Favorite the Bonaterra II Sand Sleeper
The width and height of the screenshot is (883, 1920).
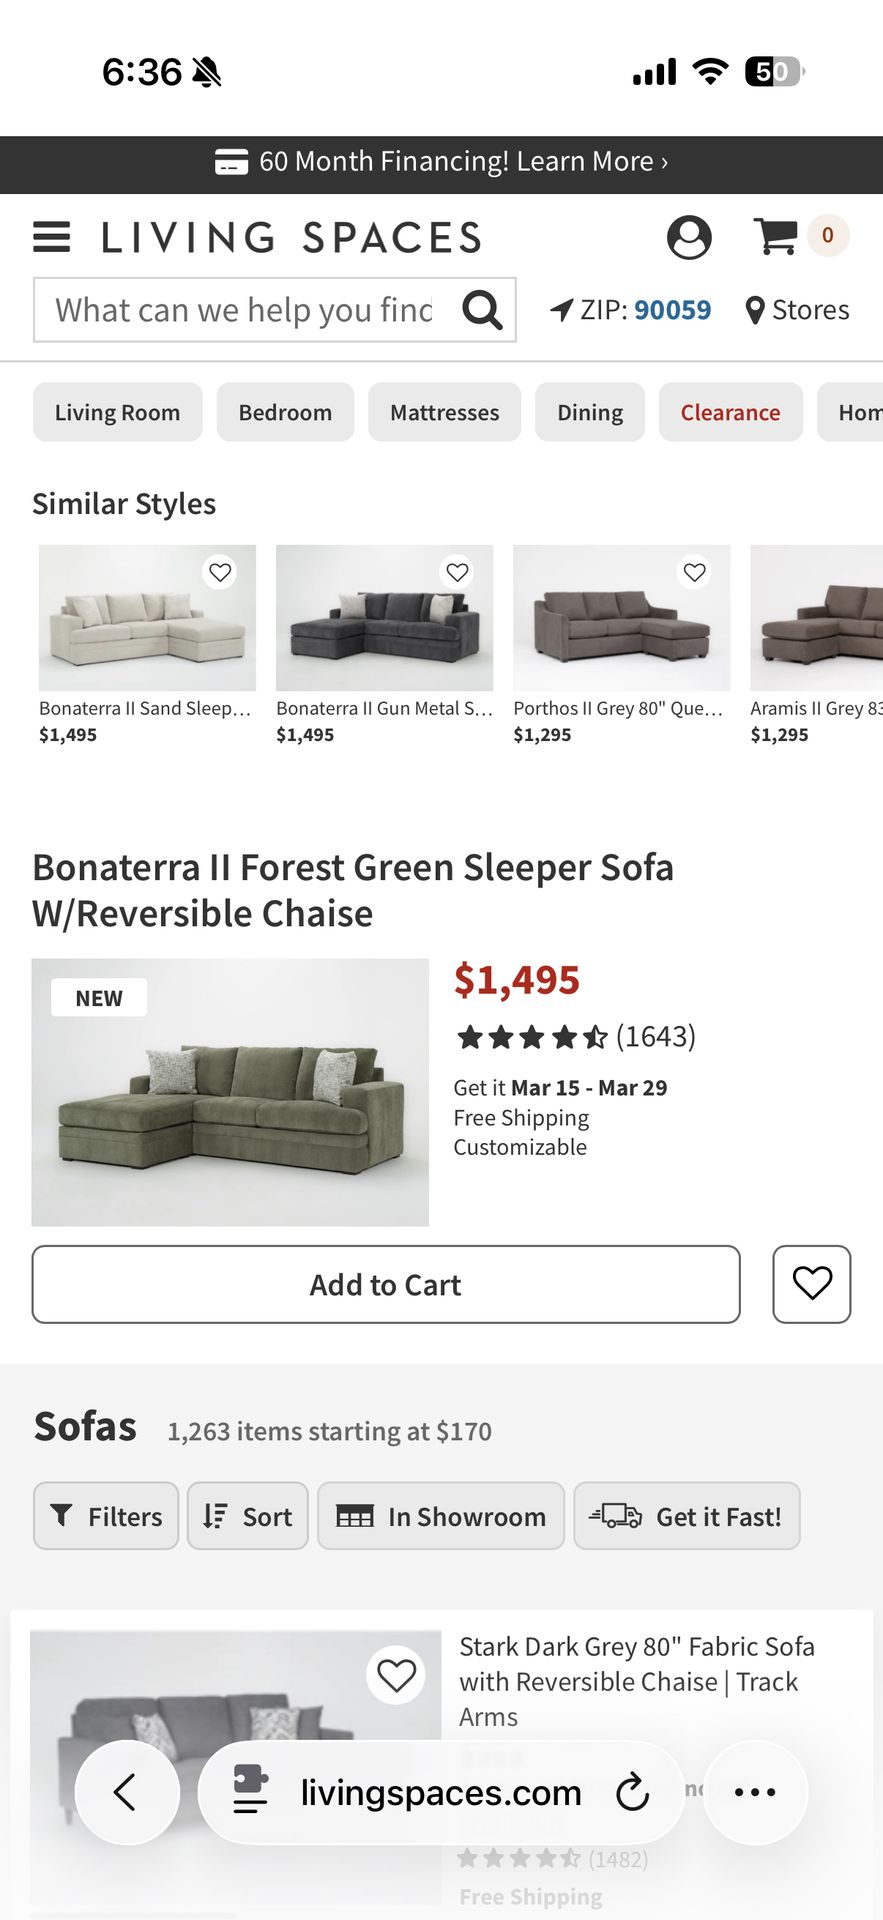220,572
